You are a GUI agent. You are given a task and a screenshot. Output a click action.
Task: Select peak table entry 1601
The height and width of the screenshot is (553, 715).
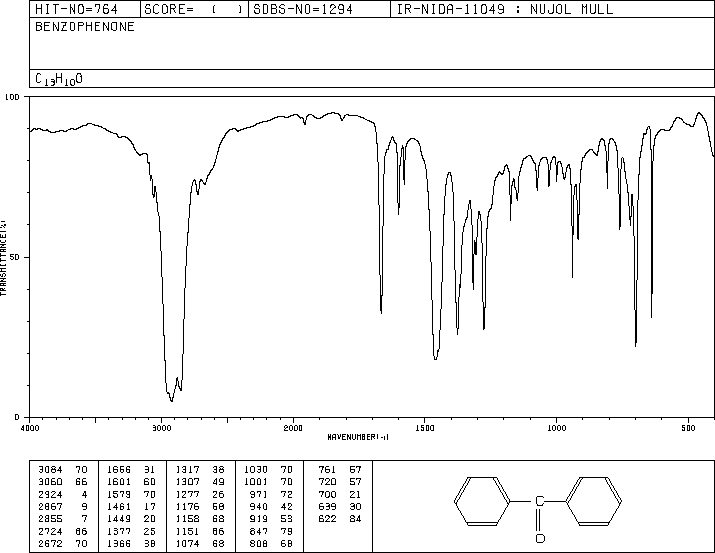point(119,482)
